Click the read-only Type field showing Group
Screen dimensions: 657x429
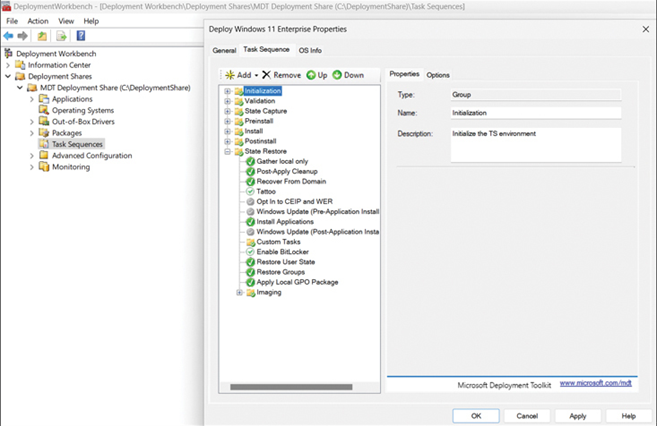click(536, 95)
